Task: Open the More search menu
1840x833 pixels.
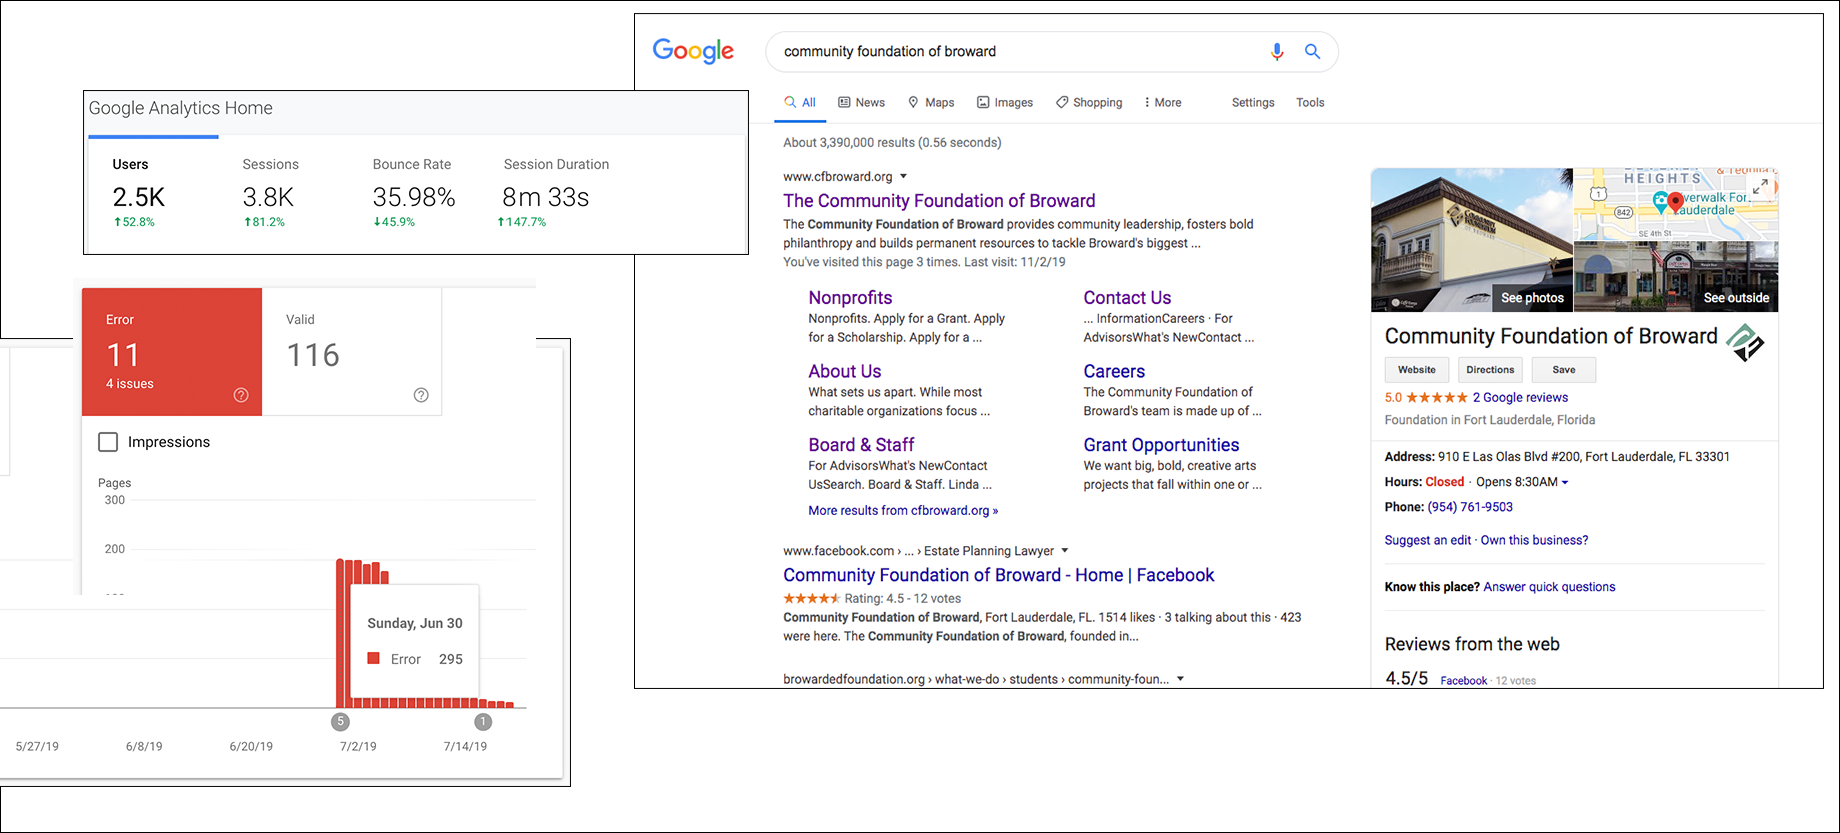Action: click(1163, 103)
